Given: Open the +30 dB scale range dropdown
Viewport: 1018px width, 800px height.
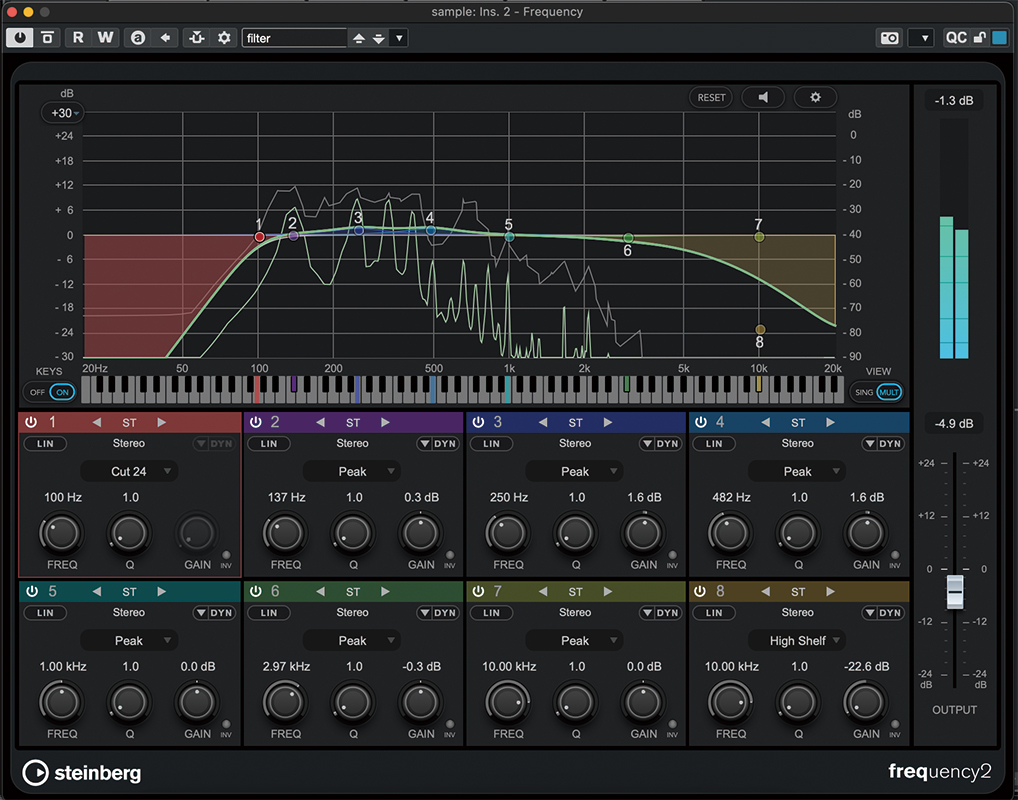Looking at the screenshot, I should (63, 113).
